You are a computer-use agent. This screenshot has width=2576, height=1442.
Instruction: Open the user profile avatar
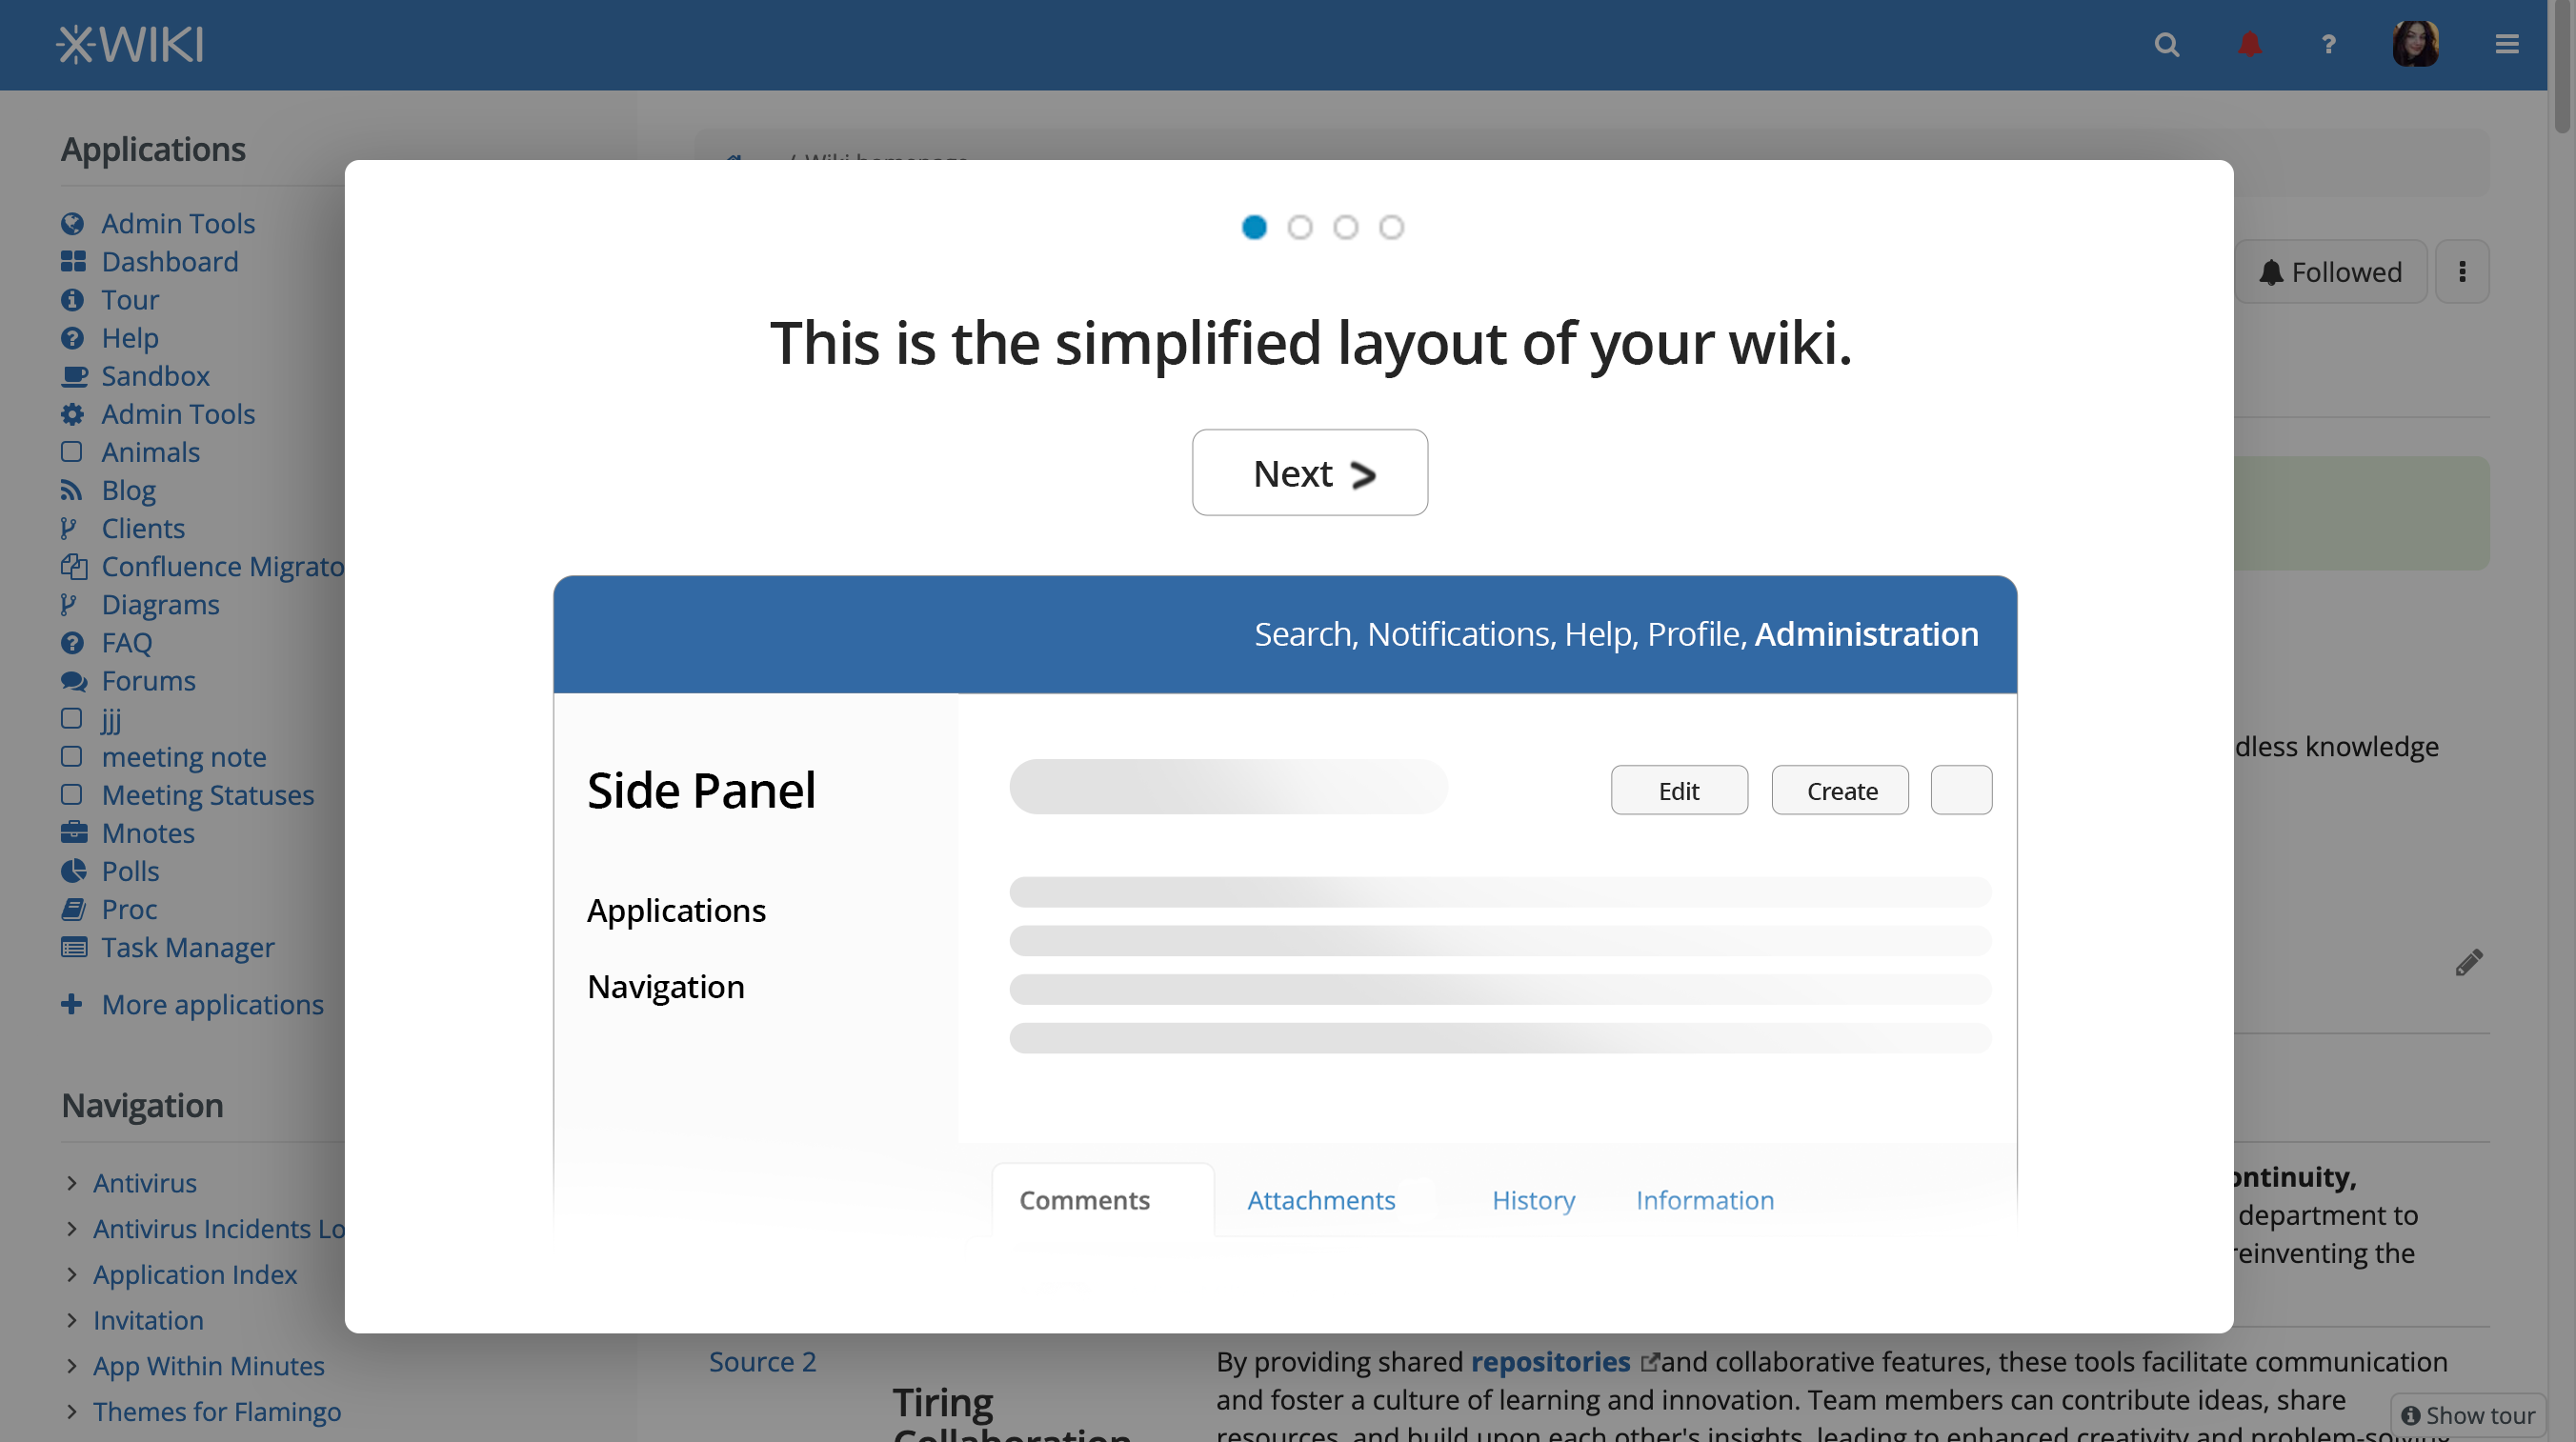2414,45
